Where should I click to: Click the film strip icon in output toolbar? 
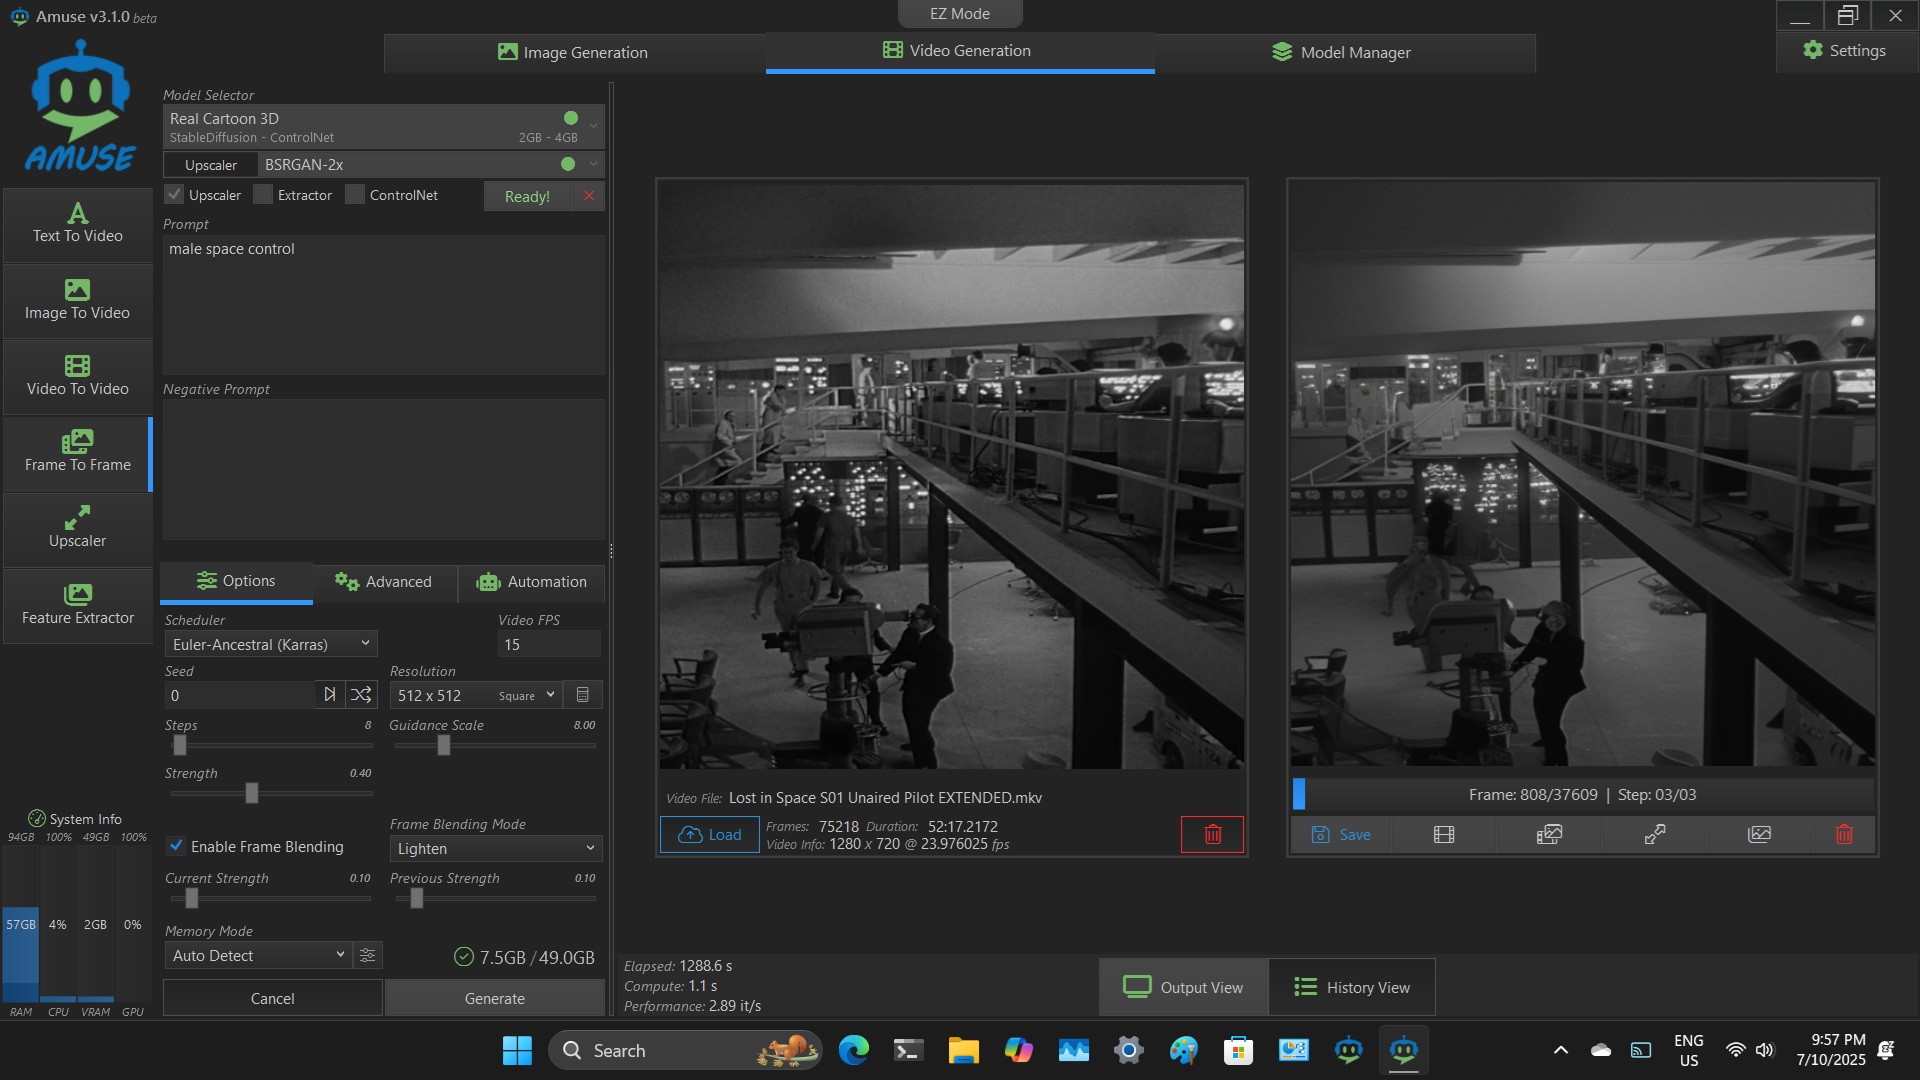[x=1443, y=834]
